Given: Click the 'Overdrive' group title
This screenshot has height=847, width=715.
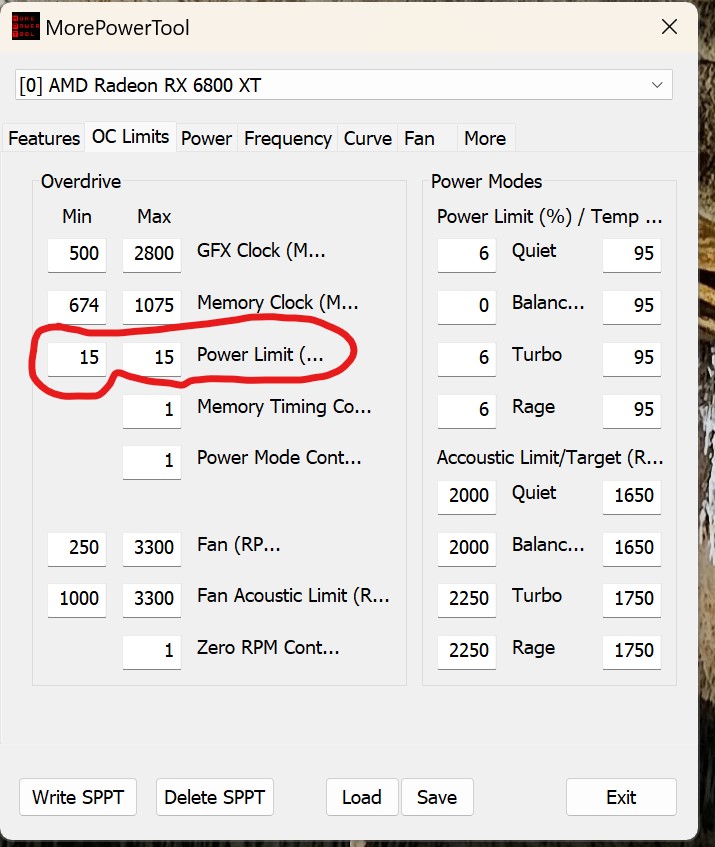Looking at the screenshot, I should pos(81,182).
